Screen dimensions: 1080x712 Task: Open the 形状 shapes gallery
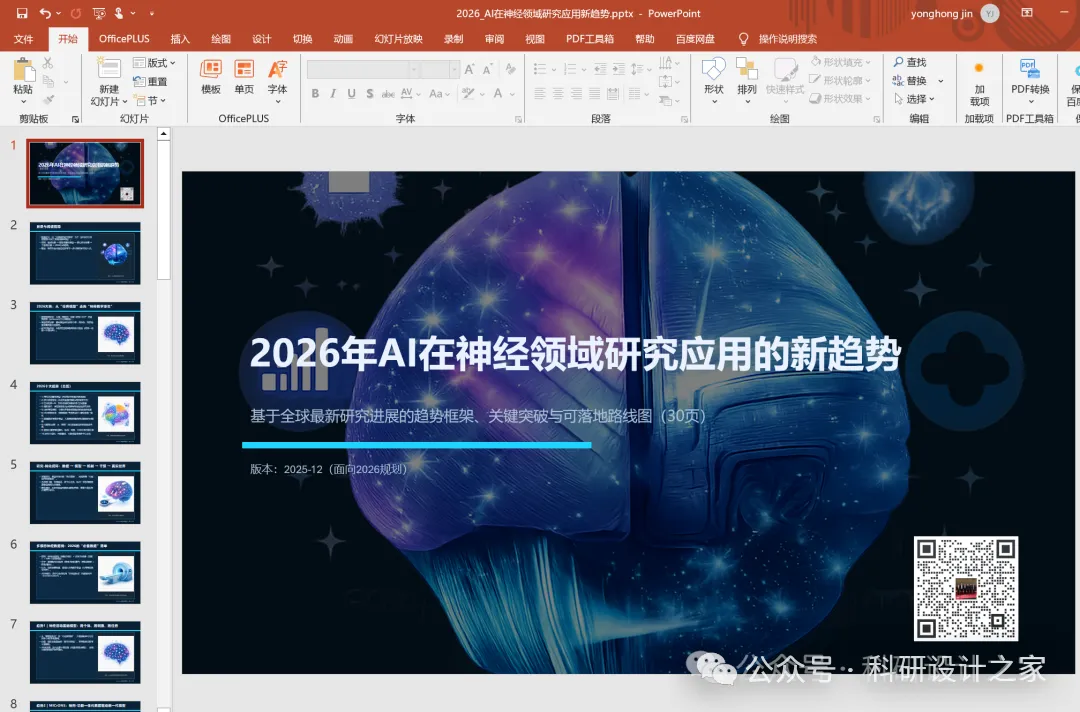pos(714,80)
